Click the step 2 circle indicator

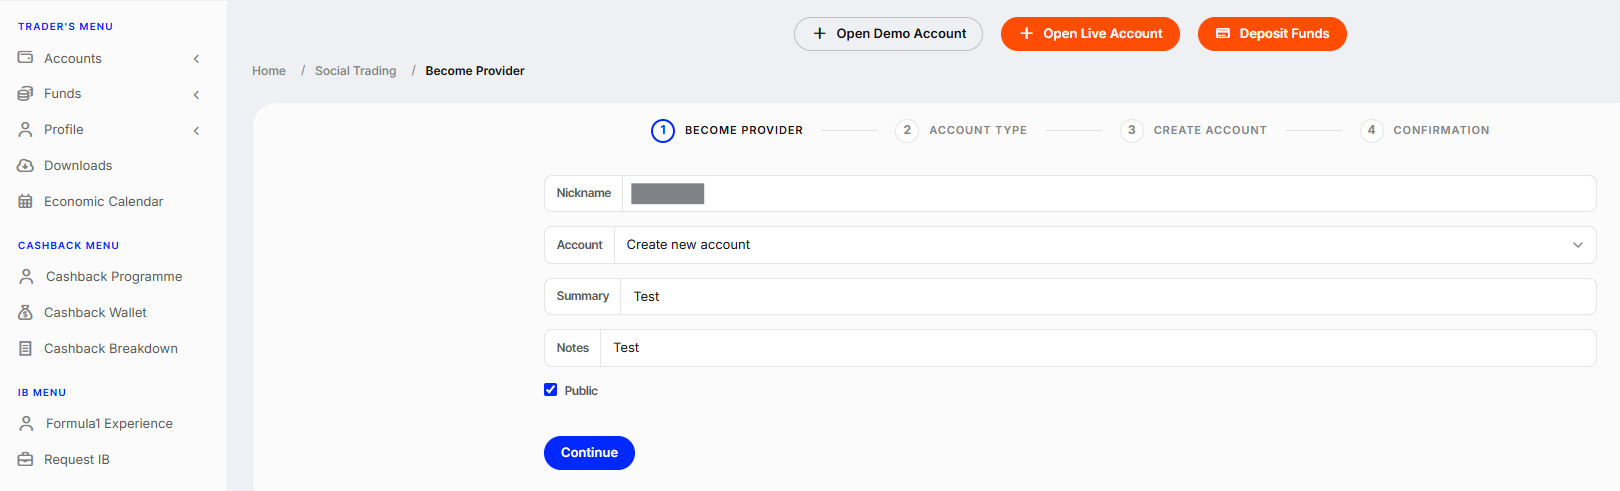tap(907, 131)
